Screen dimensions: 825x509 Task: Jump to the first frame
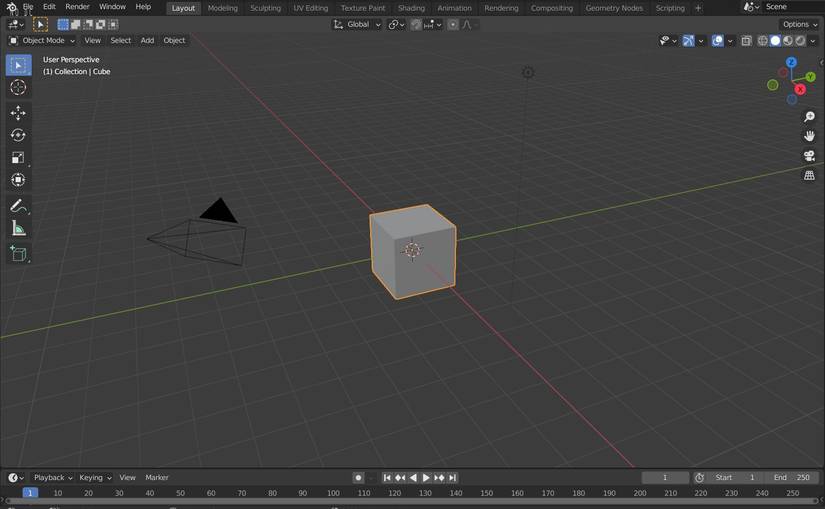pos(387,477)
